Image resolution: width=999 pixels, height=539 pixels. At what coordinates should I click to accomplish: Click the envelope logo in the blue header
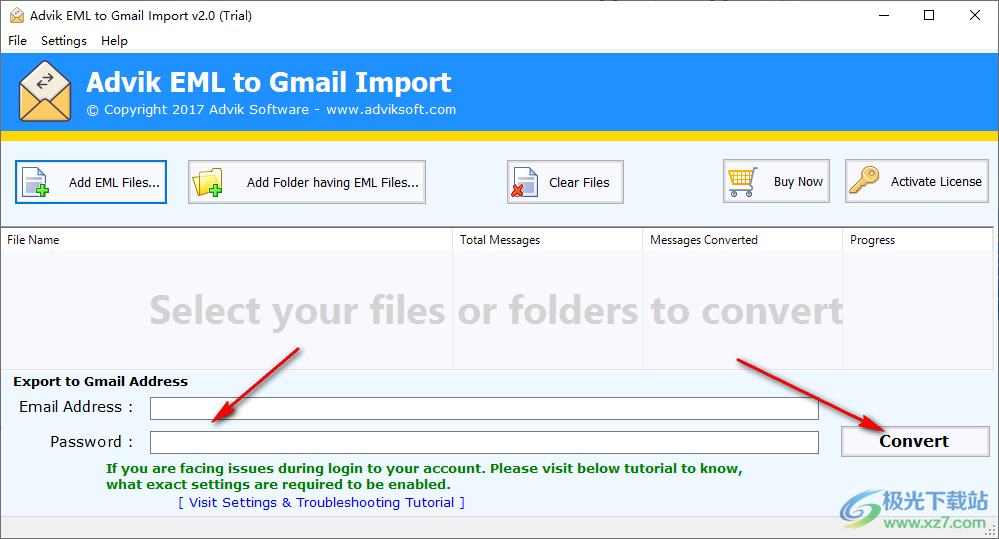45,91
